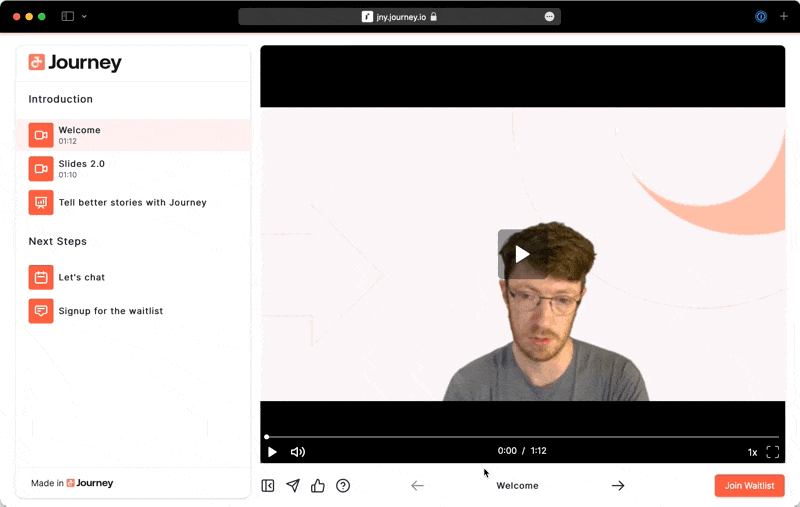Share the journey via paper plane icon

click(293, 486)
